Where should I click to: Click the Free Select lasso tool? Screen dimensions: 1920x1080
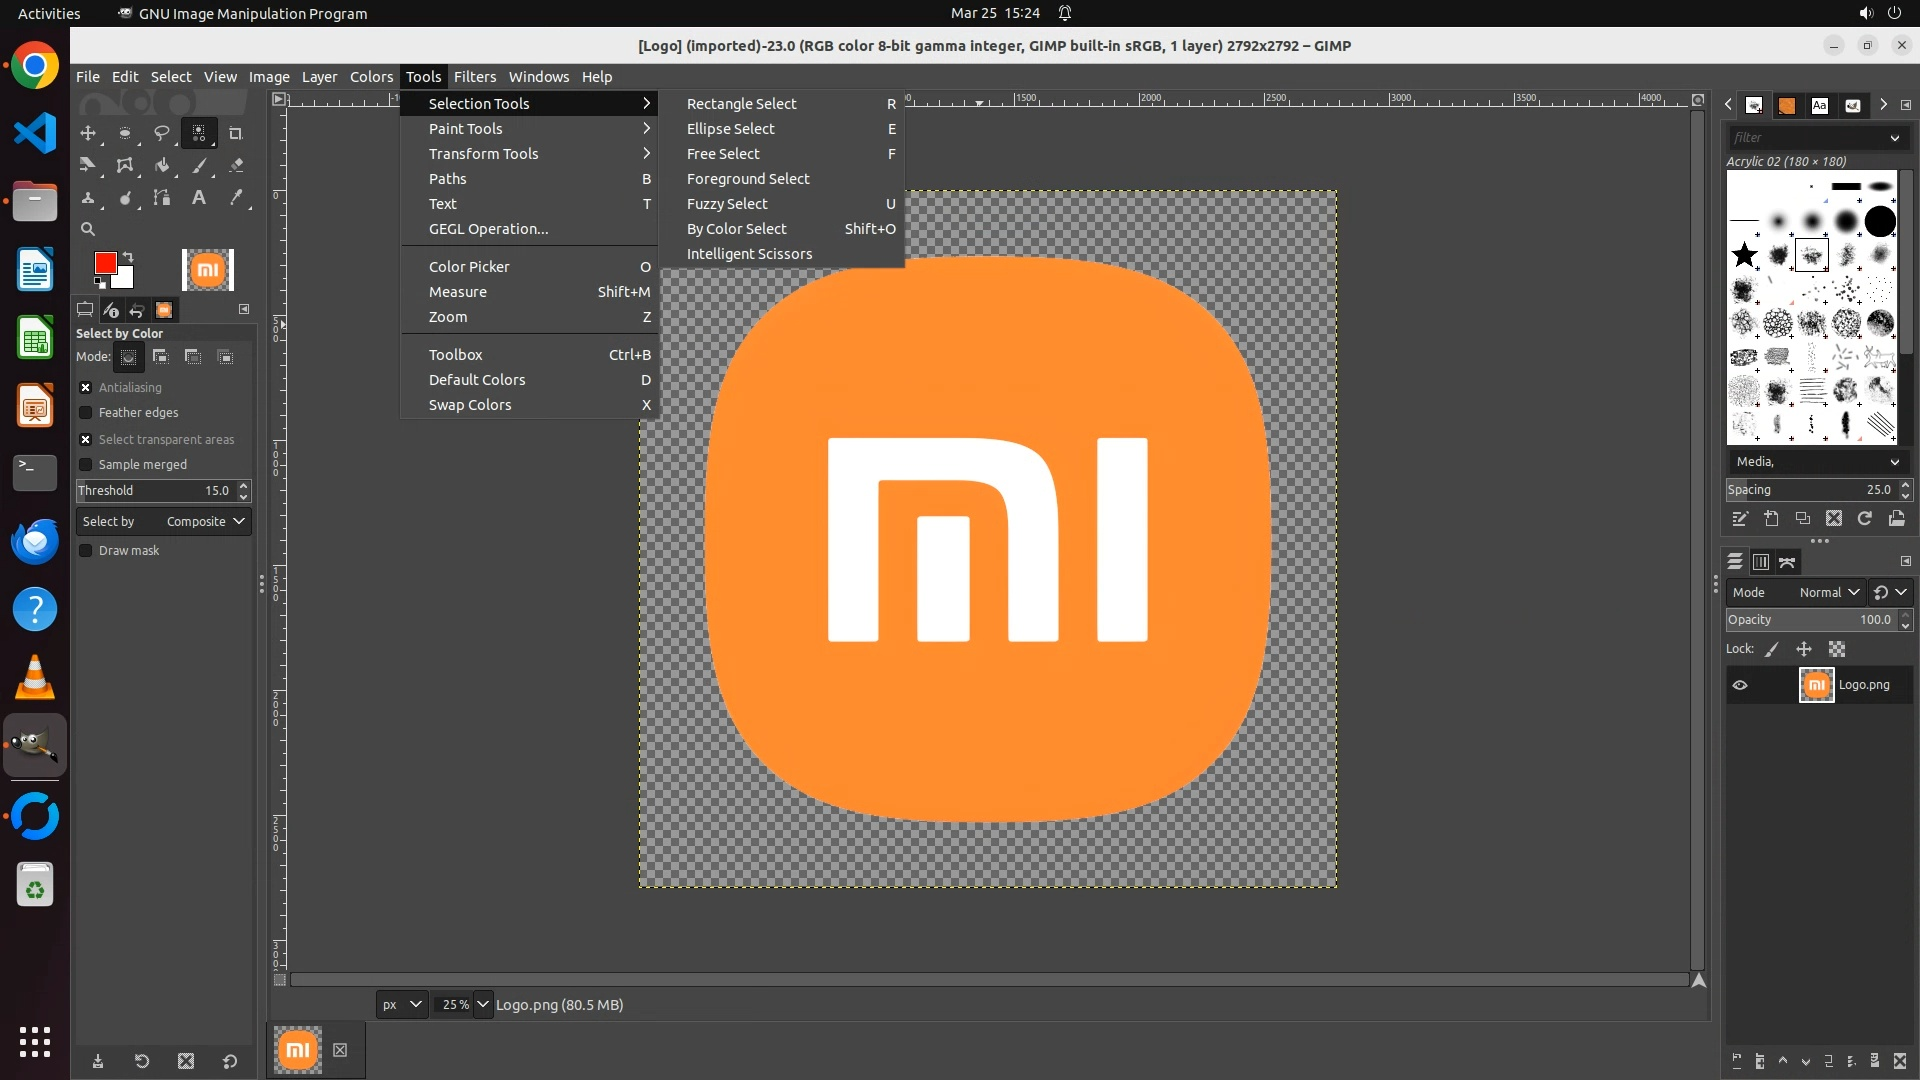coord(162,133)
